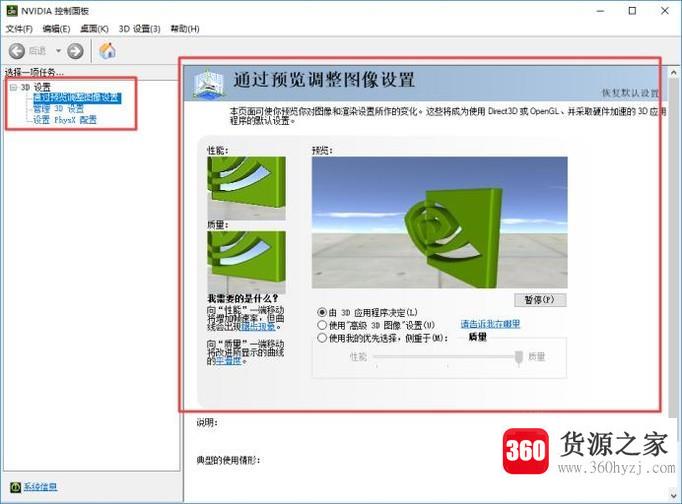Click the 性能 preview thumbnail
682x504 pixels.
coord(247,188)
